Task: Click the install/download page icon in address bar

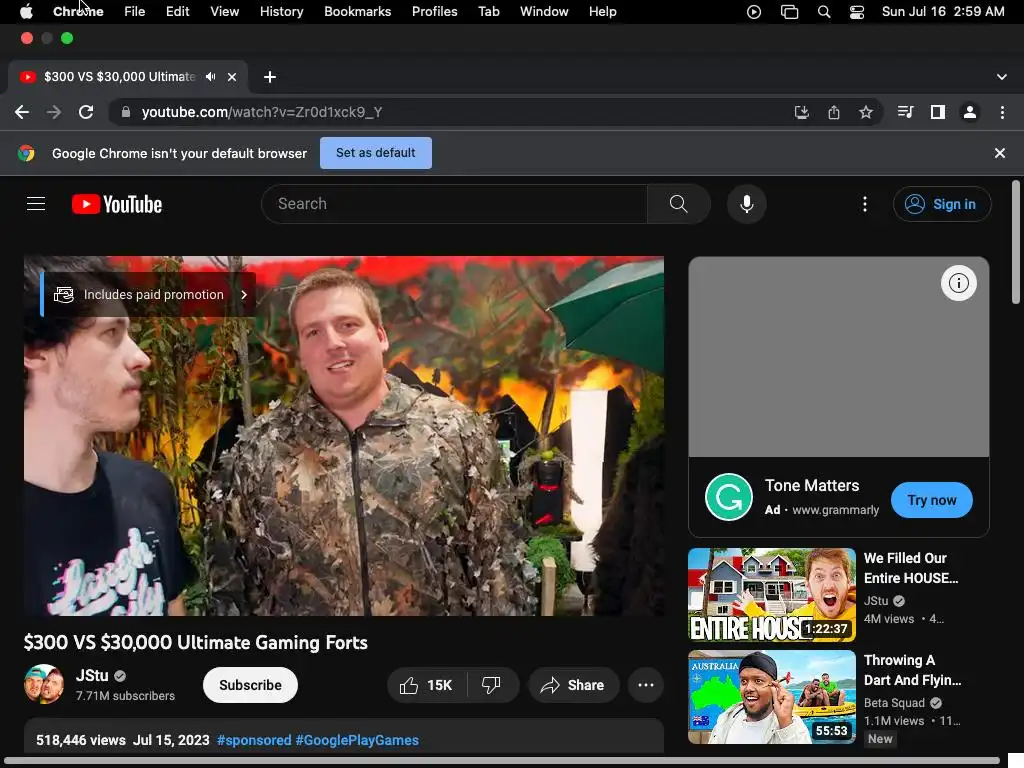Action: 801,112
